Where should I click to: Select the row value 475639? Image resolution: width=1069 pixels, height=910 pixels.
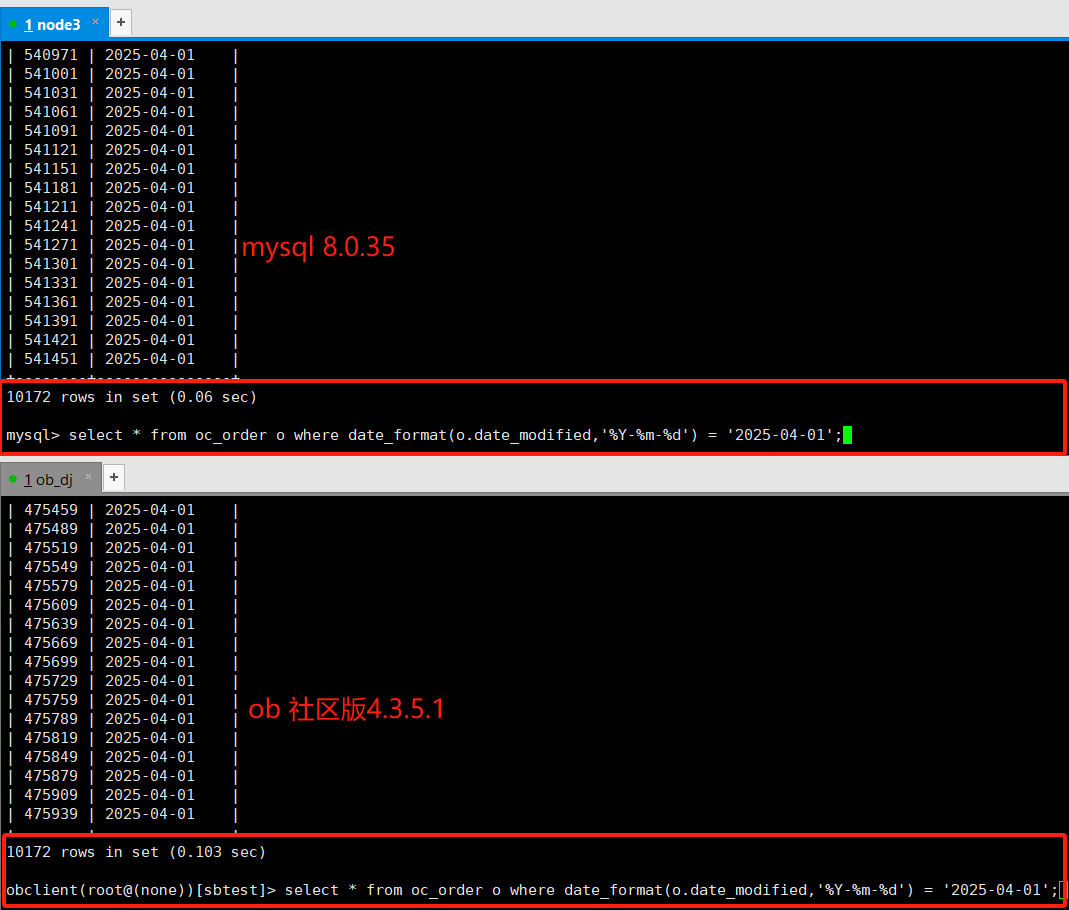point(51,624)
